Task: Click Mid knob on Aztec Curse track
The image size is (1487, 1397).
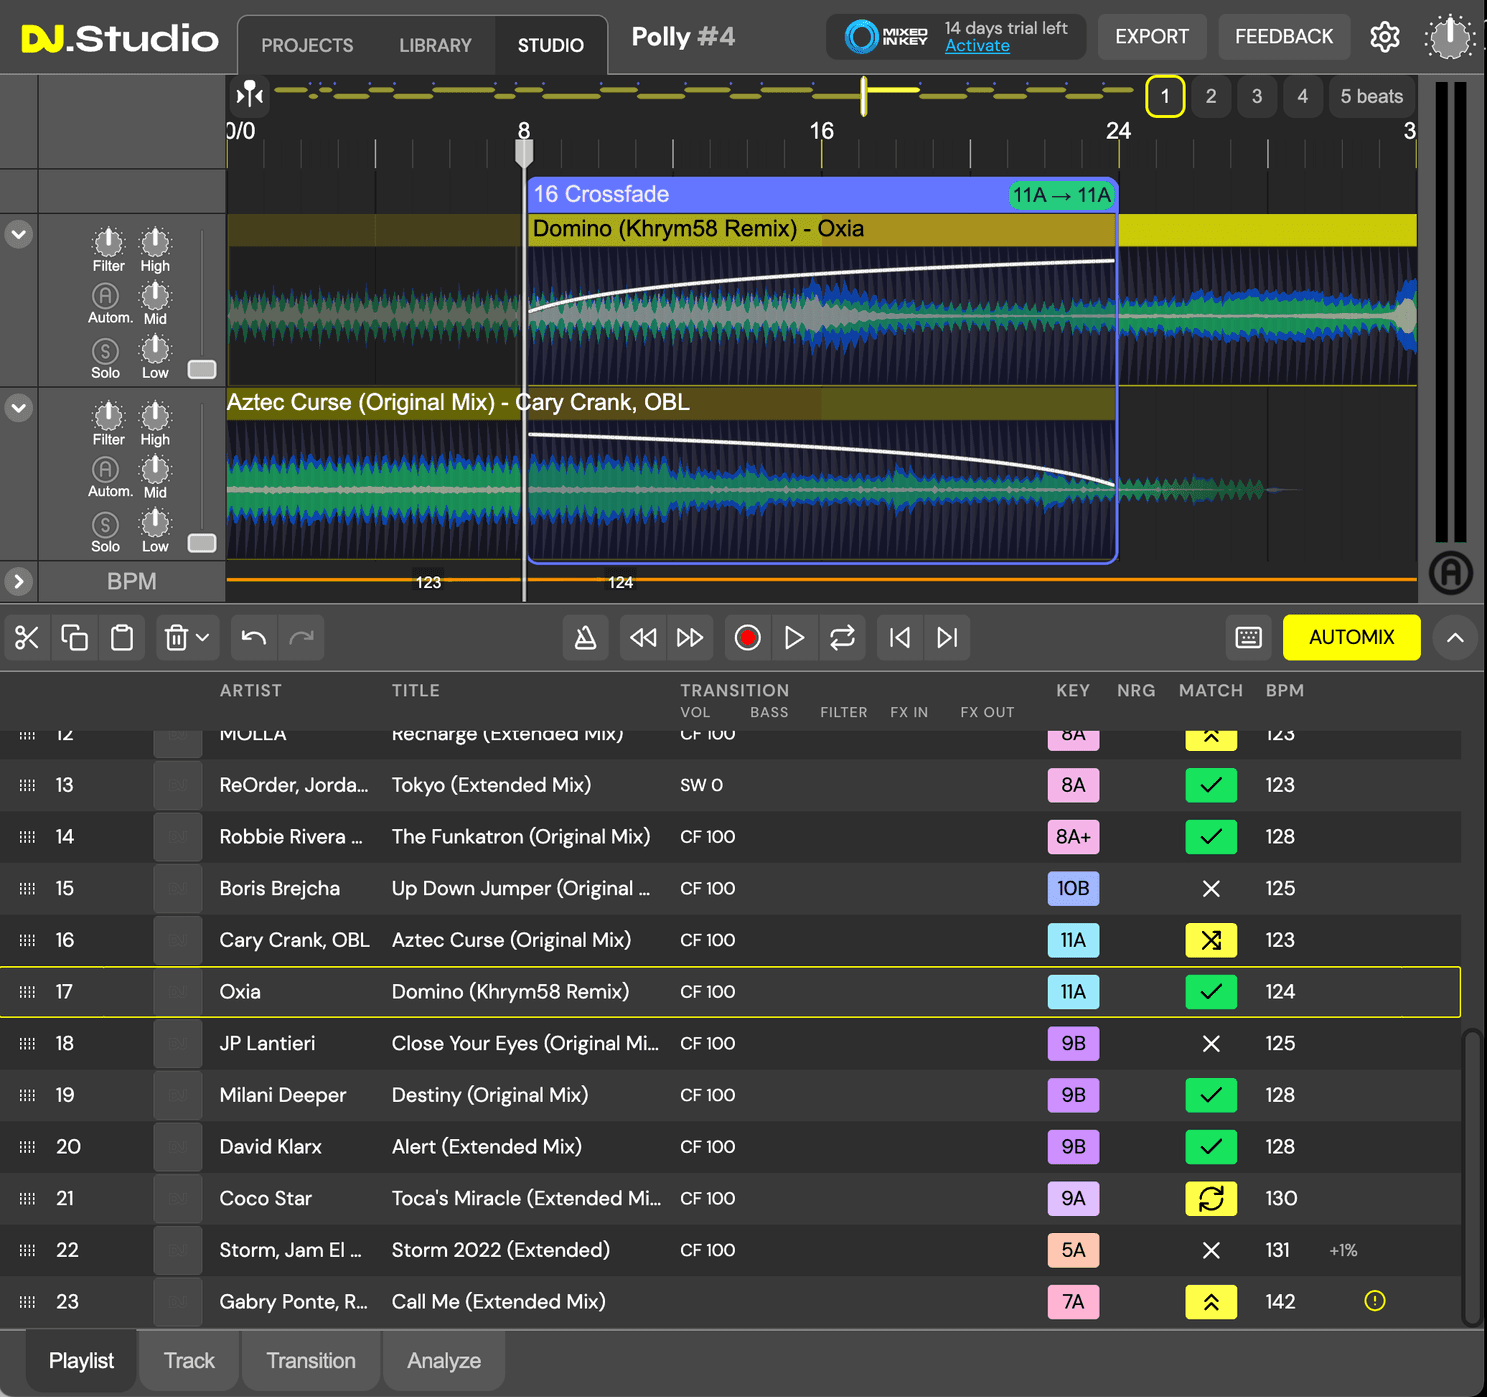Action: pyautogui.click(x=155, y=468)
